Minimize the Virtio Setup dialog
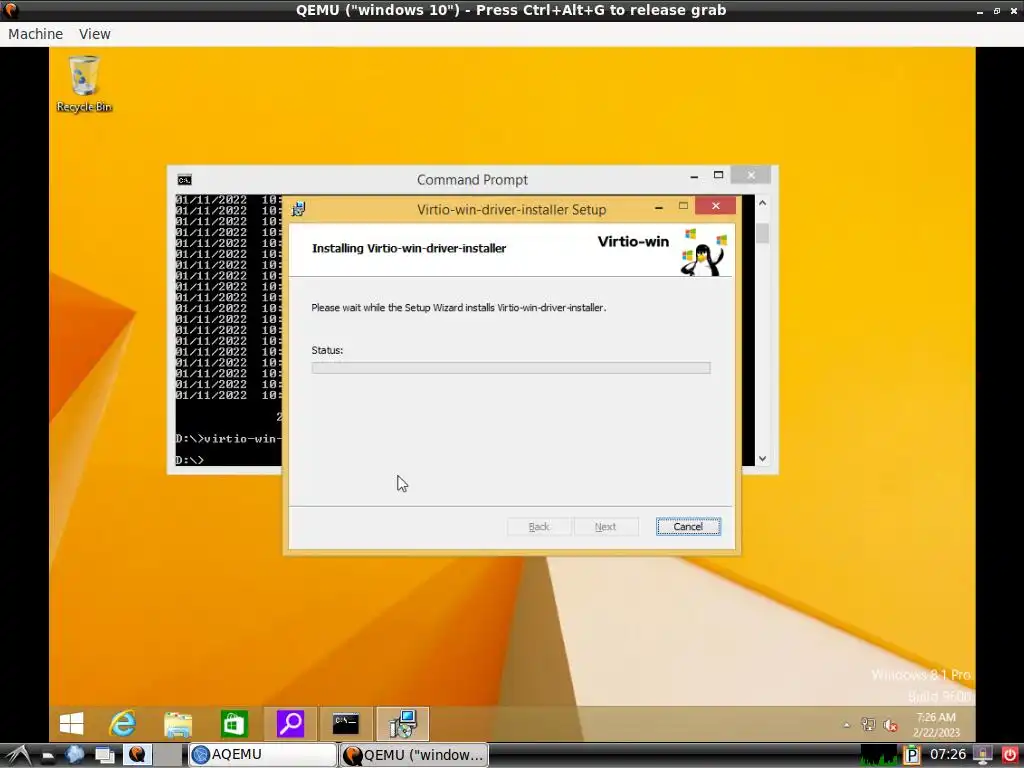 659,207
